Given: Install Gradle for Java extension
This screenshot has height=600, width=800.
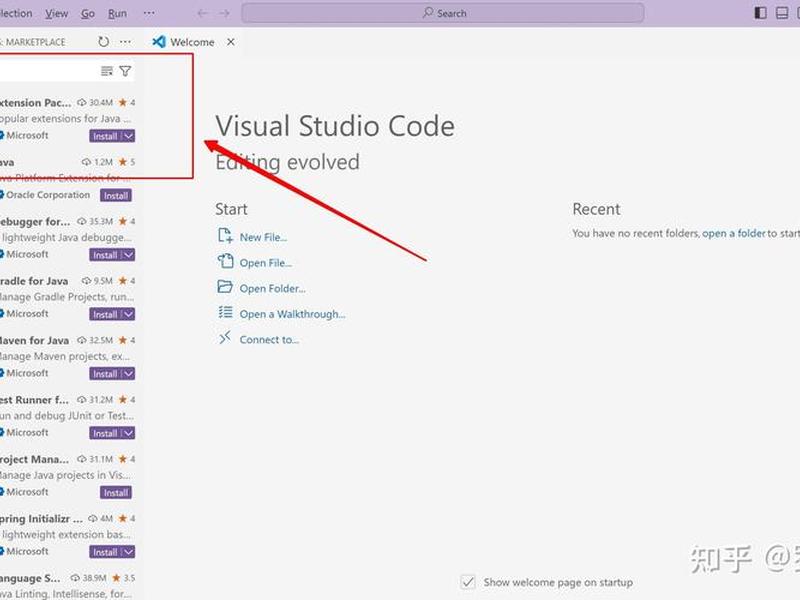Looking at the screenshot, I should click(105, 314).
